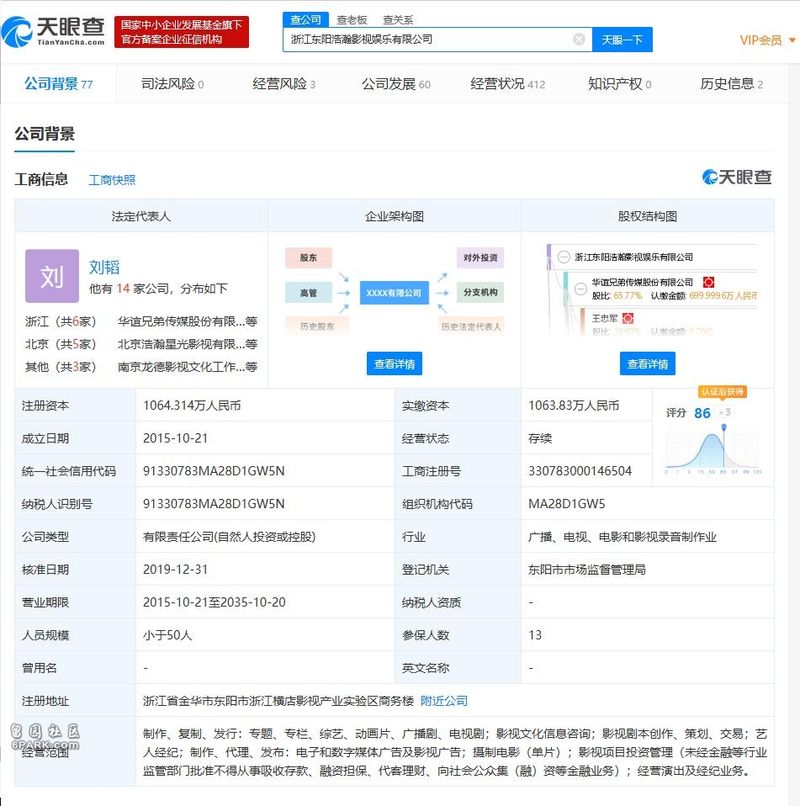Open the 经营风险 tab
The width and height of the screenshot is (800, 806).
[284, 84]
